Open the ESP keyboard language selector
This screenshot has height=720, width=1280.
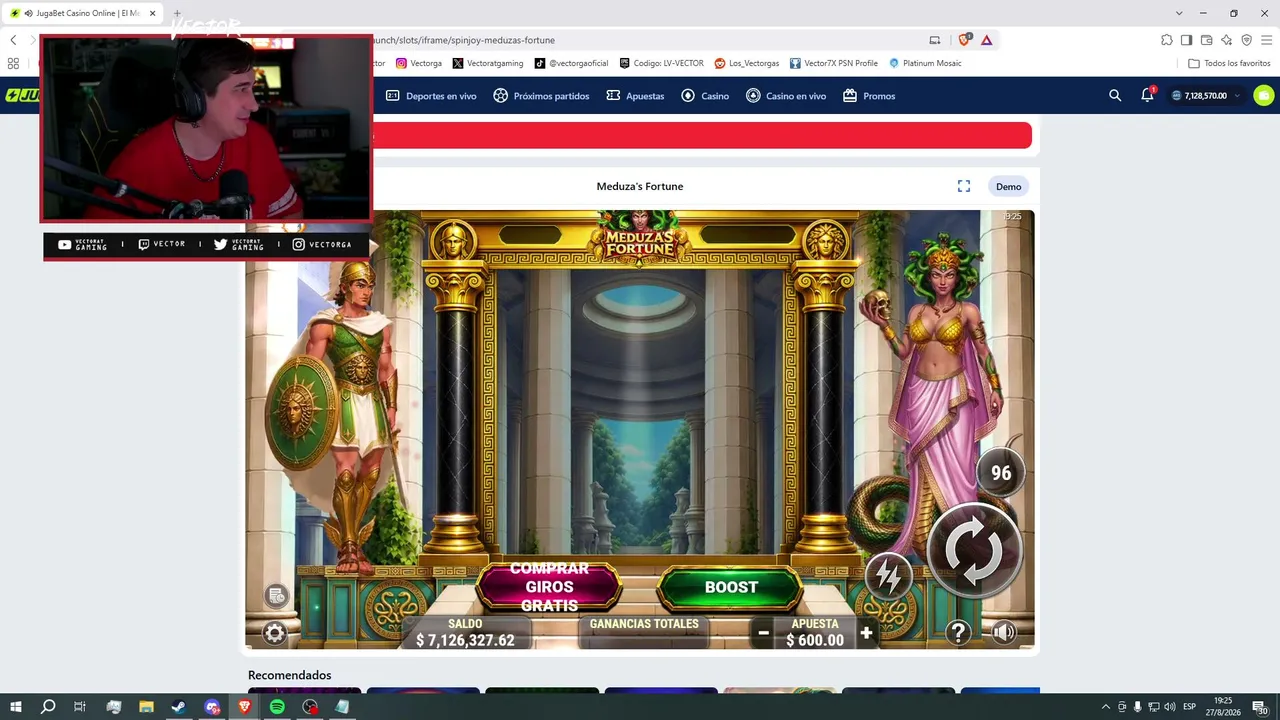(x=1190, y=707)
